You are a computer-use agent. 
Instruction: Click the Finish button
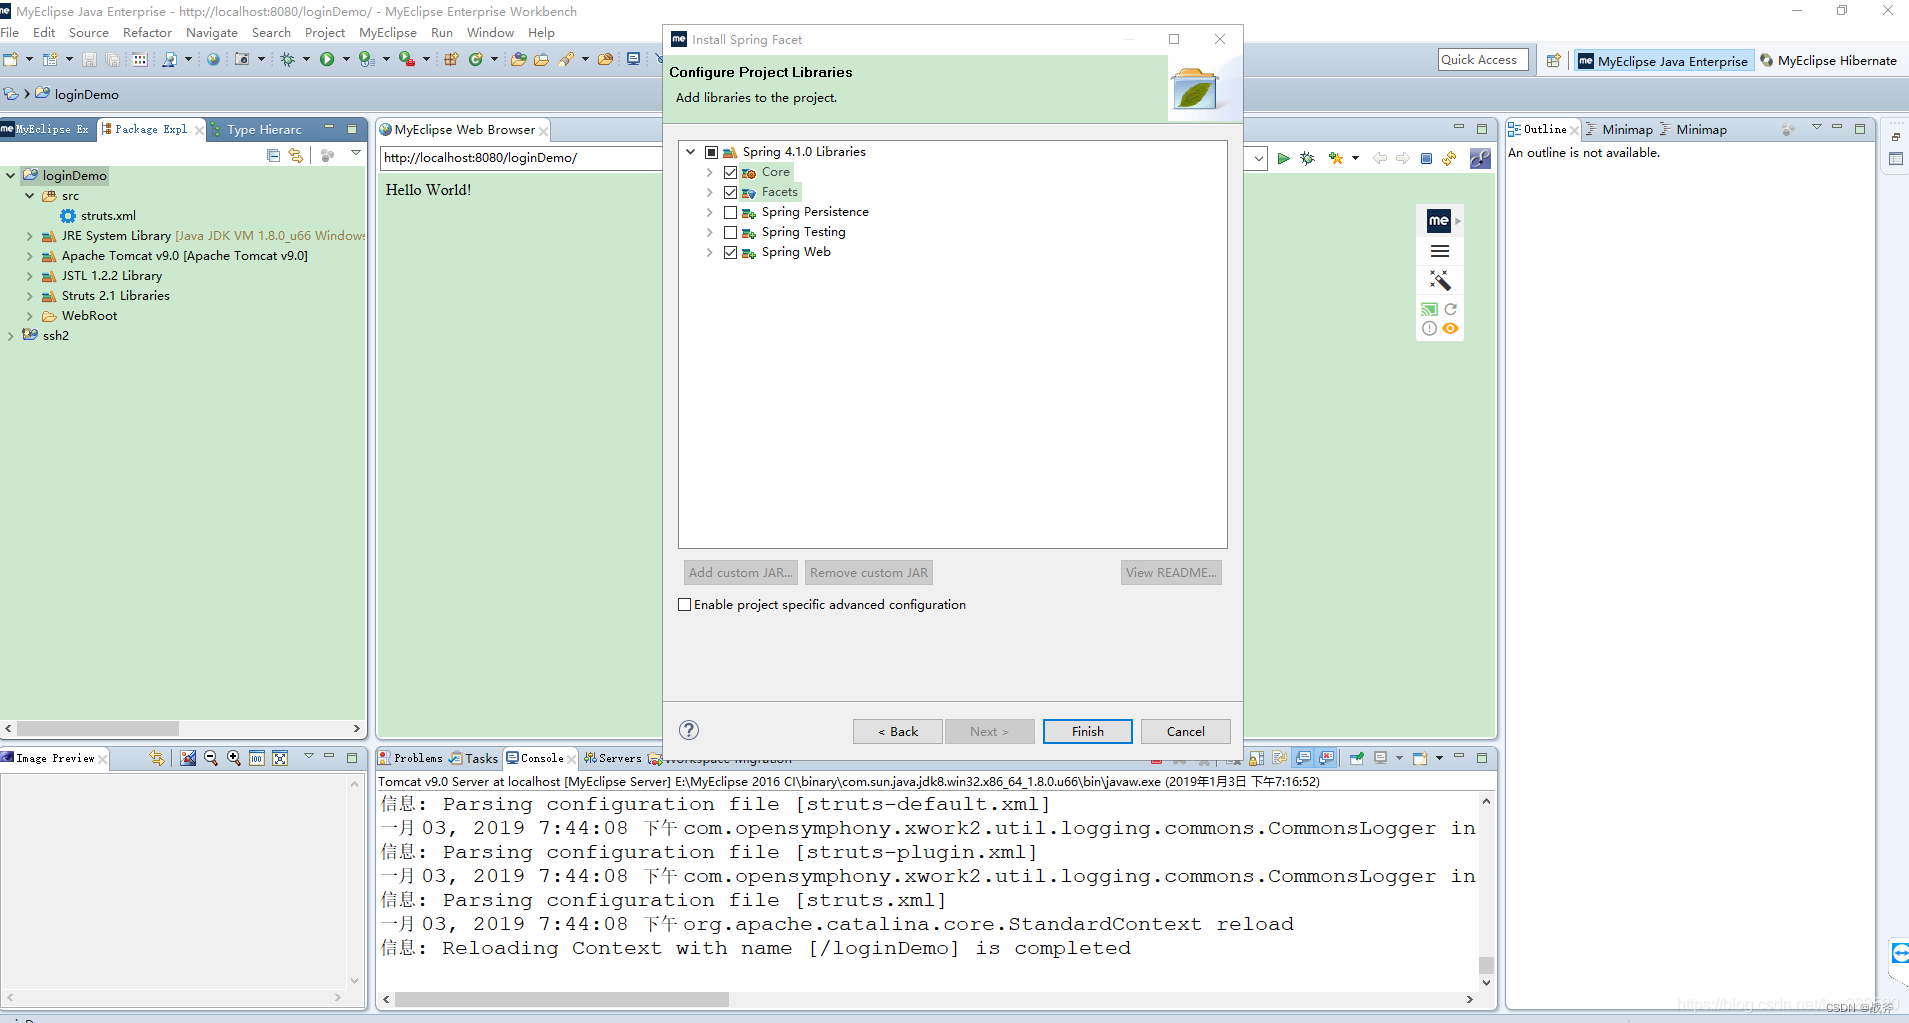coord(1088,731)
